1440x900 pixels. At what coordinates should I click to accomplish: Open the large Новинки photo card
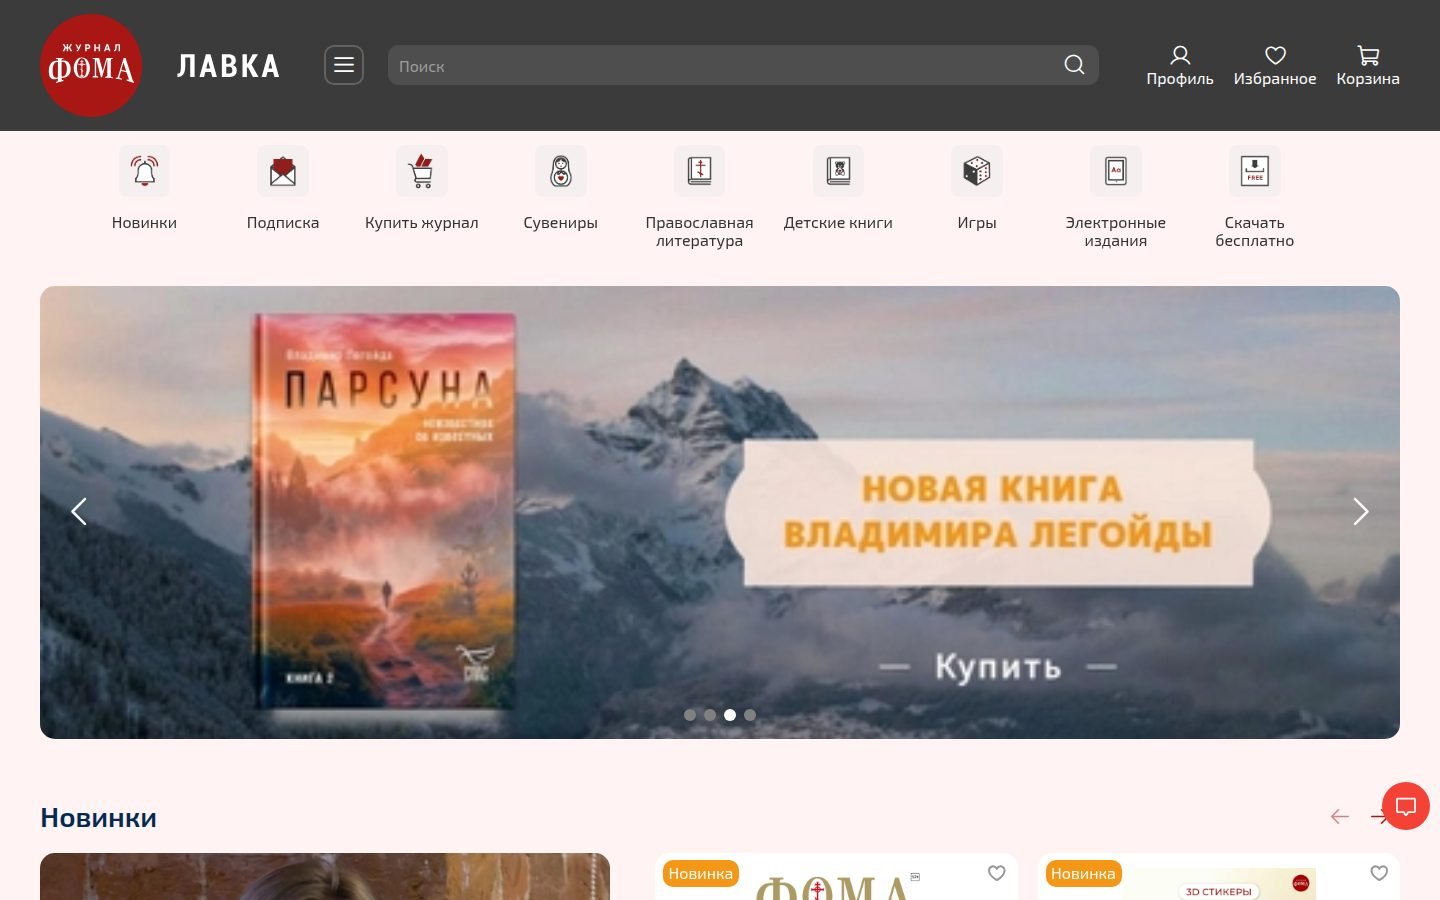325,877
